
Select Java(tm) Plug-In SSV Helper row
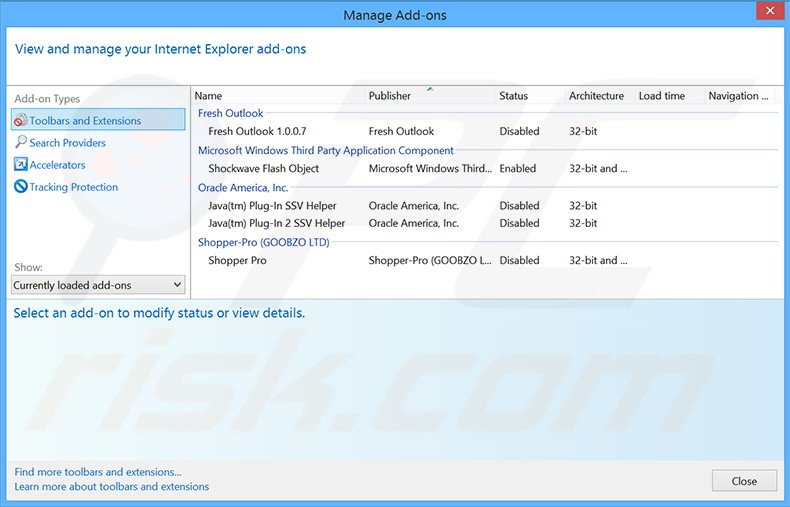point(486,206)
